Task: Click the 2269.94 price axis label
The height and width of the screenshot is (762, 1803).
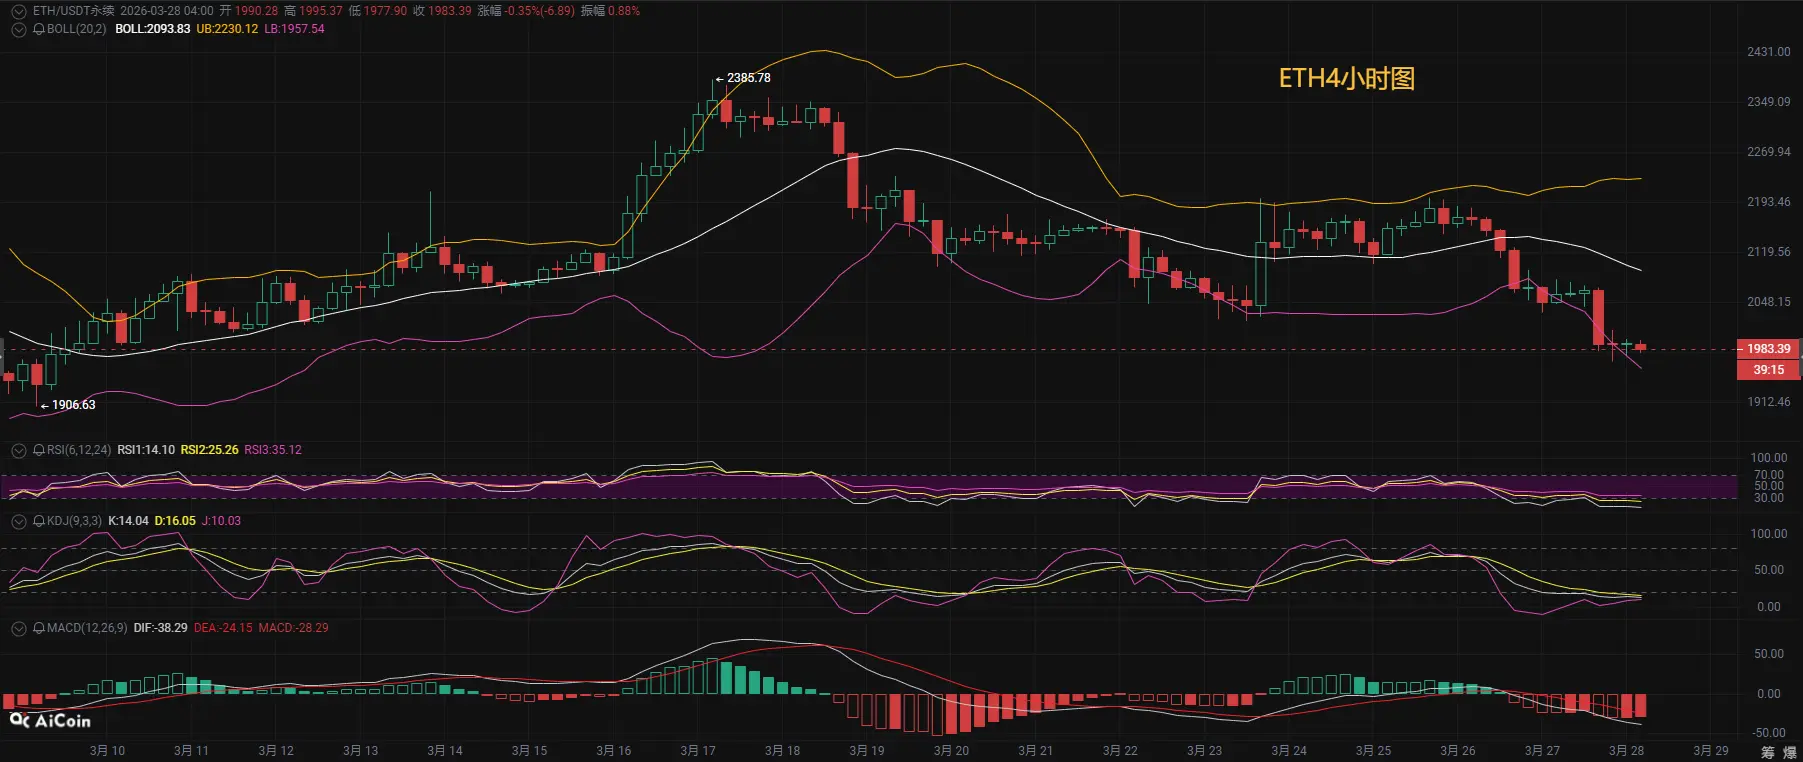Action: (x=1768, y=152)
